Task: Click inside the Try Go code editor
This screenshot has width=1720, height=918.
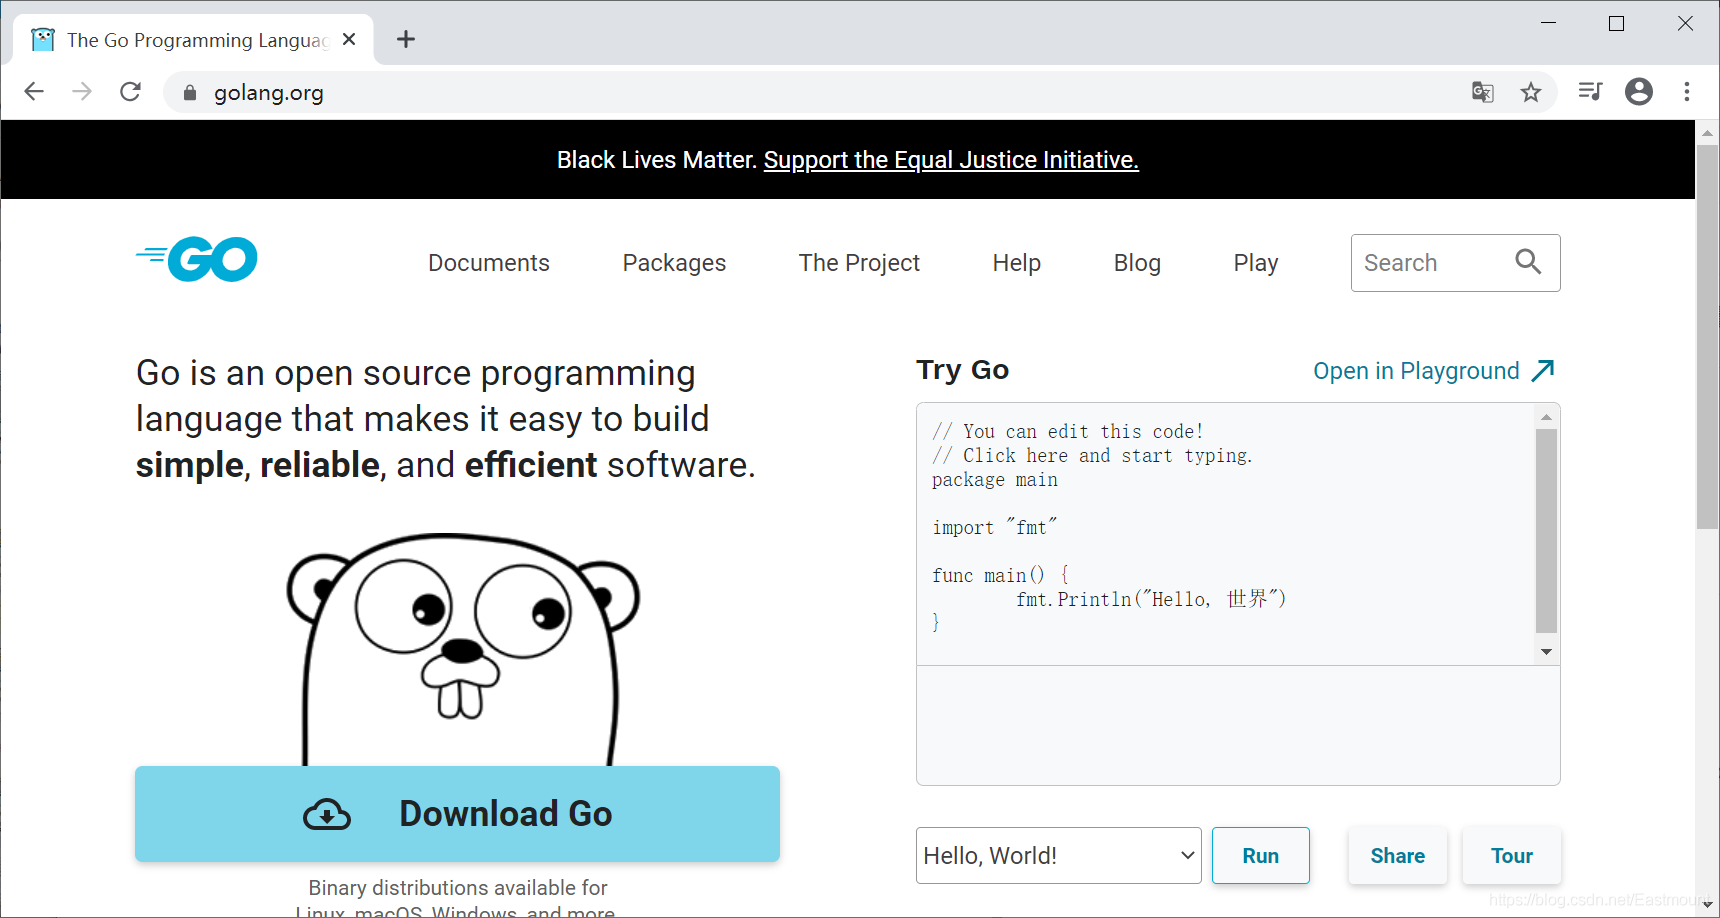Action: tap(1226, 534)
